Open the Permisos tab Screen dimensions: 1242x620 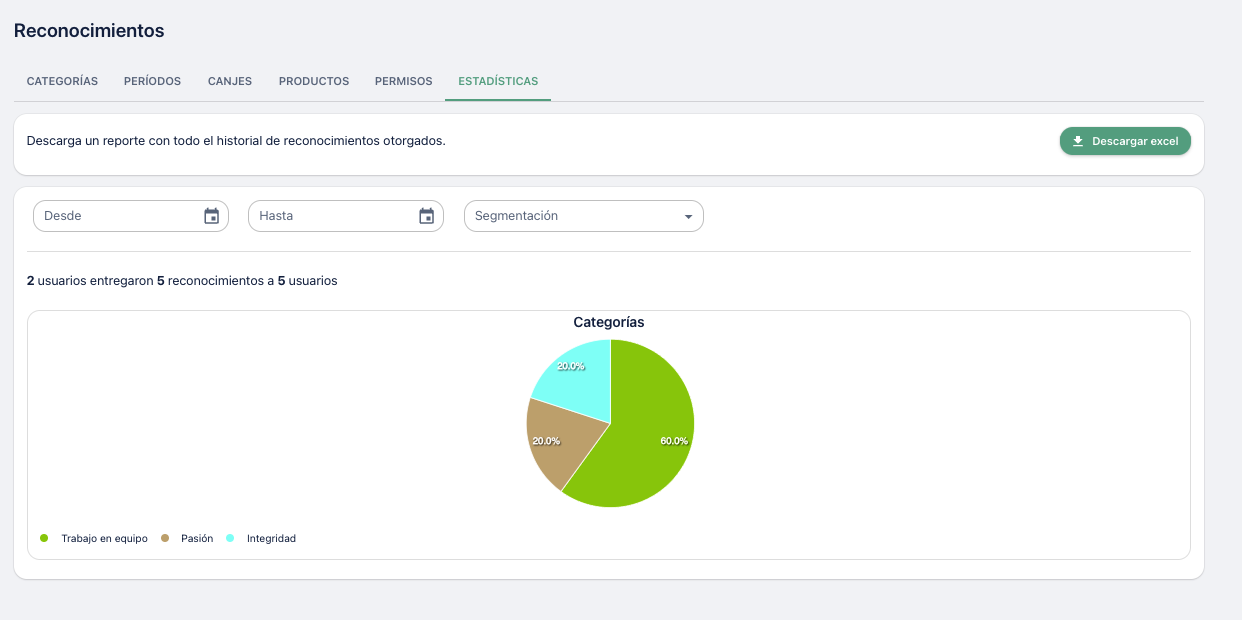[x=403, y=81]
